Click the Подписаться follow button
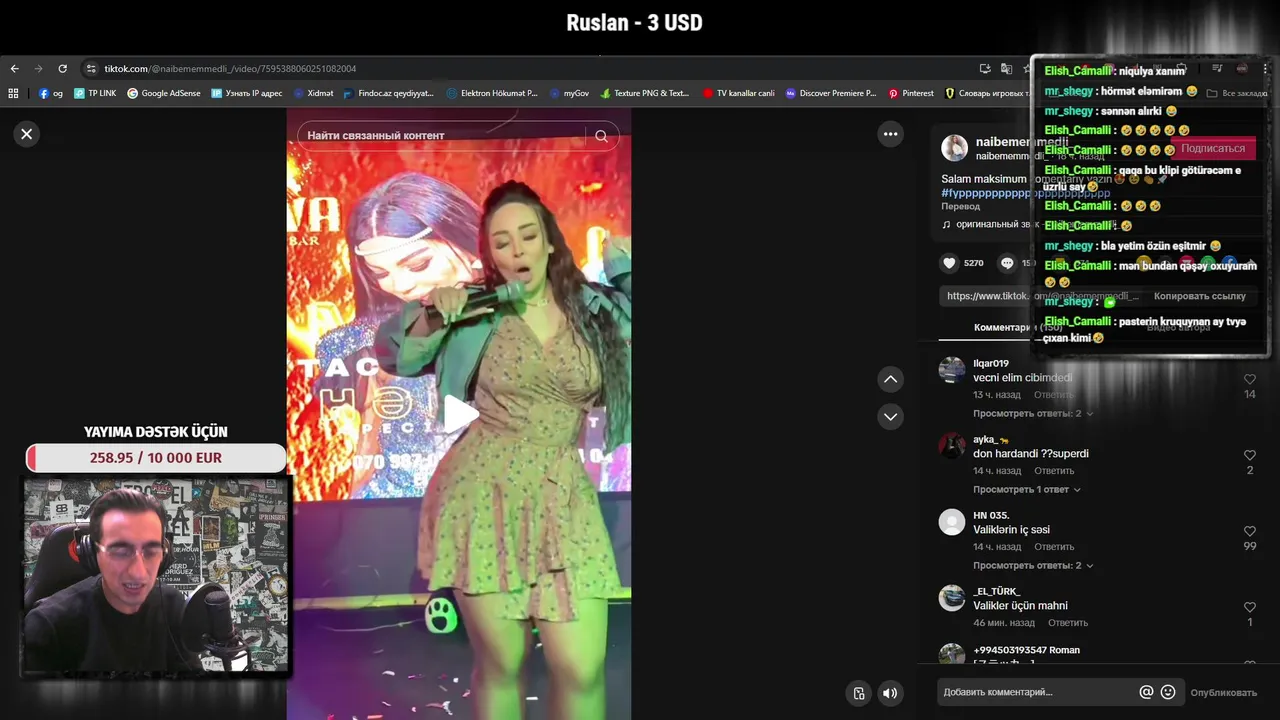1280x720 pixels. [x=1212, y=148]
